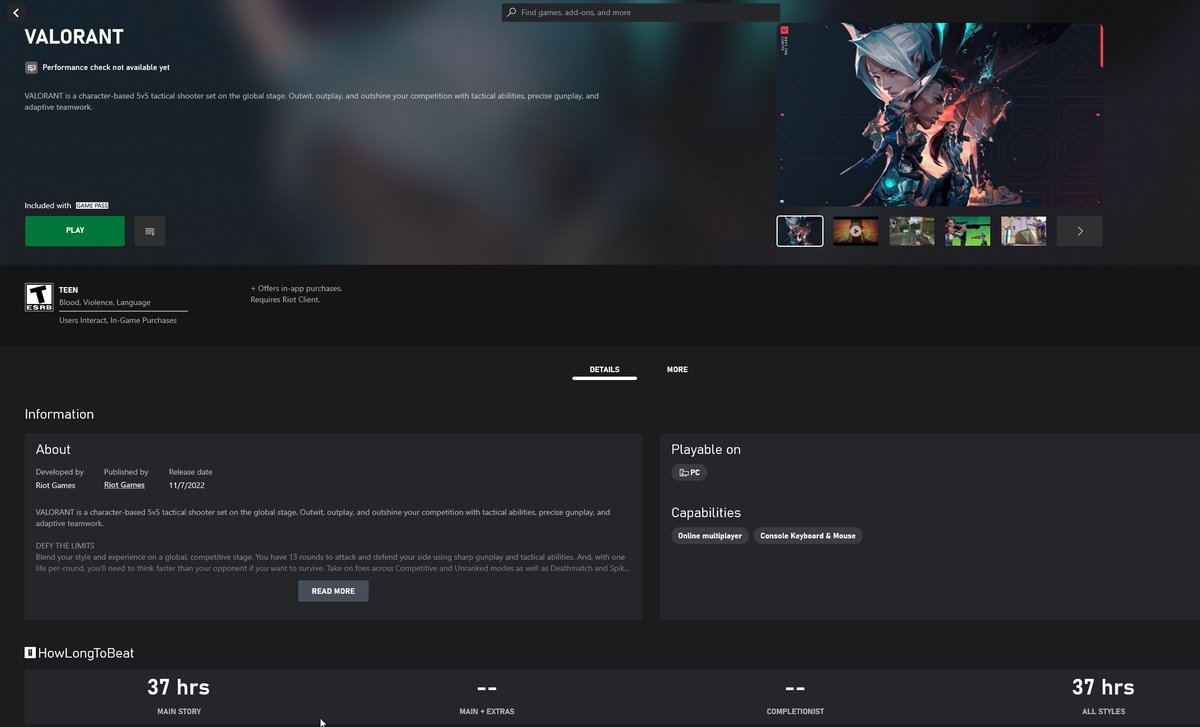1200x727 pixels.
Task: Select the third screenshot thumbnail
Action: [912, 231]
